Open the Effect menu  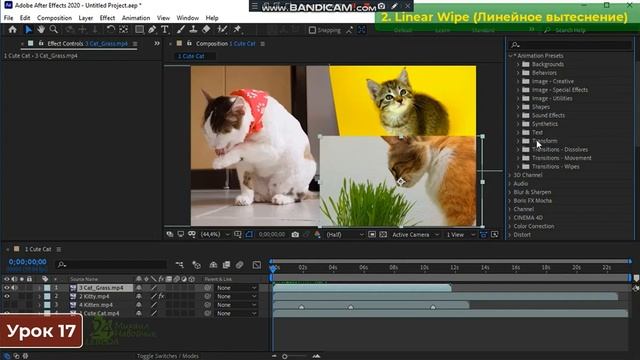point(107,18)
